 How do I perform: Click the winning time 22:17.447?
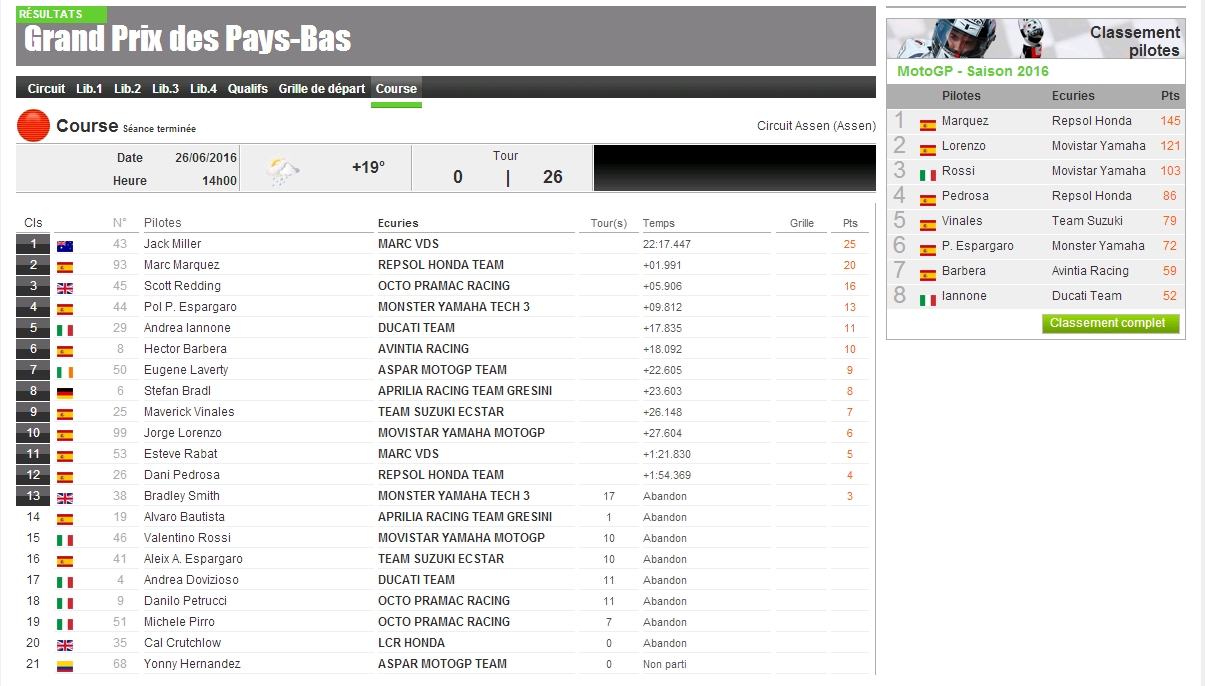pyautogui.click(x=667, y=244)
